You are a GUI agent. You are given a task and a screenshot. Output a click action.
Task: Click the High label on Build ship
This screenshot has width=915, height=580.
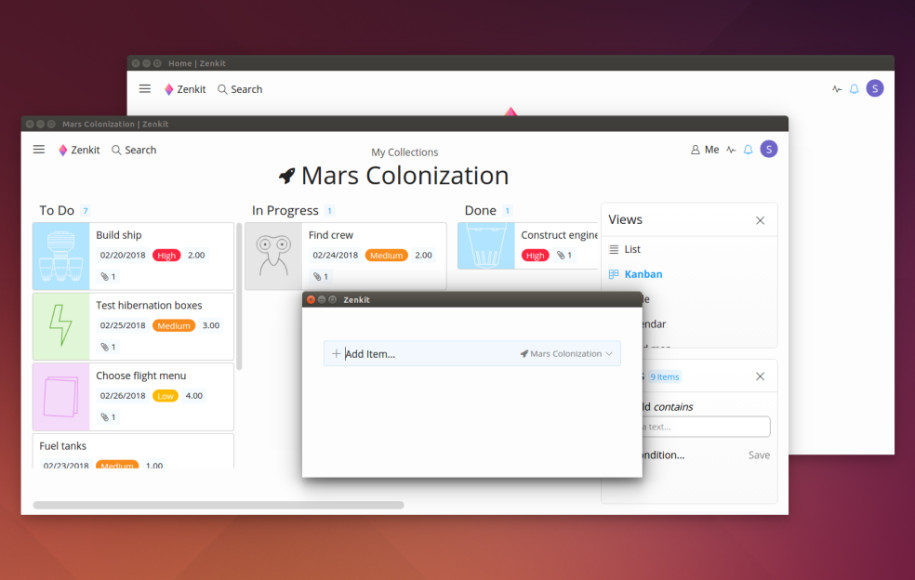point(166,256)
